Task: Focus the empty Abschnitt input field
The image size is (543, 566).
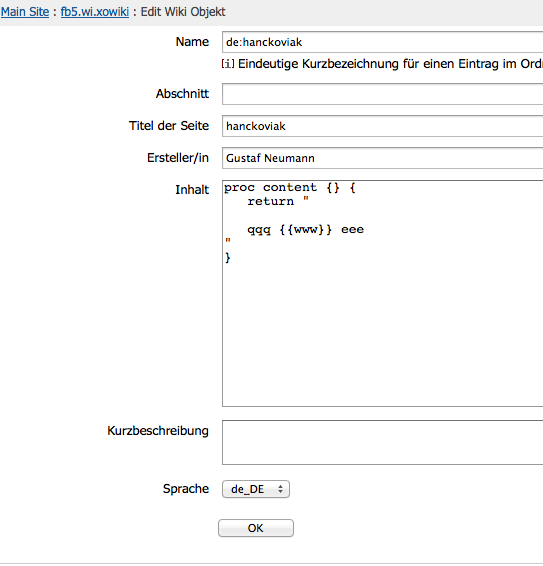Action: [383, 94]
